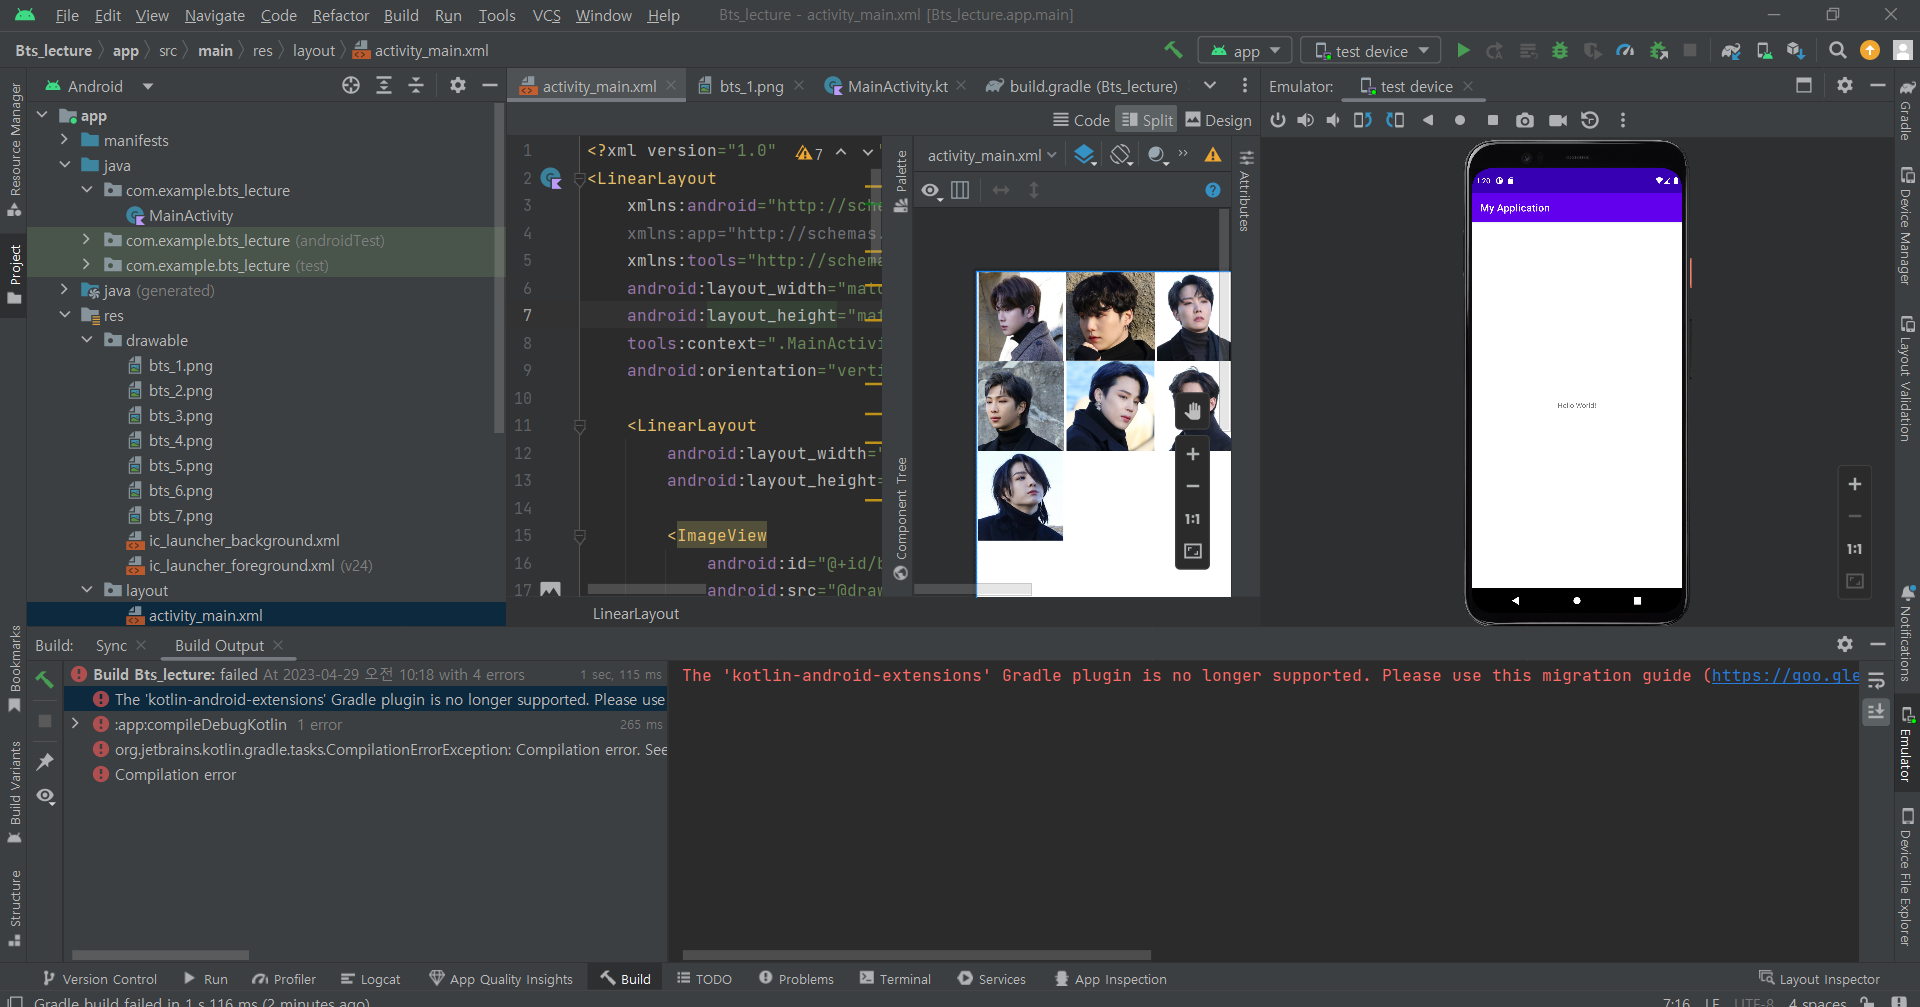
Task: Select bts_4.png in drawable folder
Action: 180,440
